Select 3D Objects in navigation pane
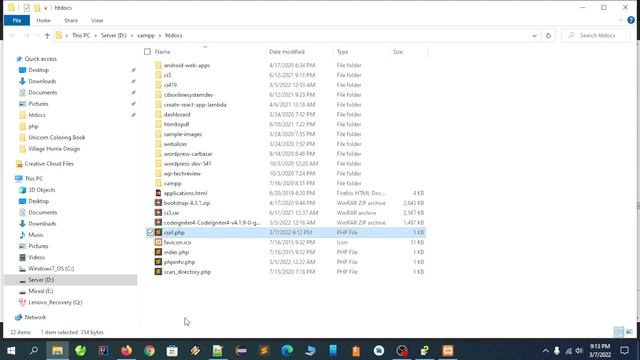640x360 pixels. click(x=41, y=190)
